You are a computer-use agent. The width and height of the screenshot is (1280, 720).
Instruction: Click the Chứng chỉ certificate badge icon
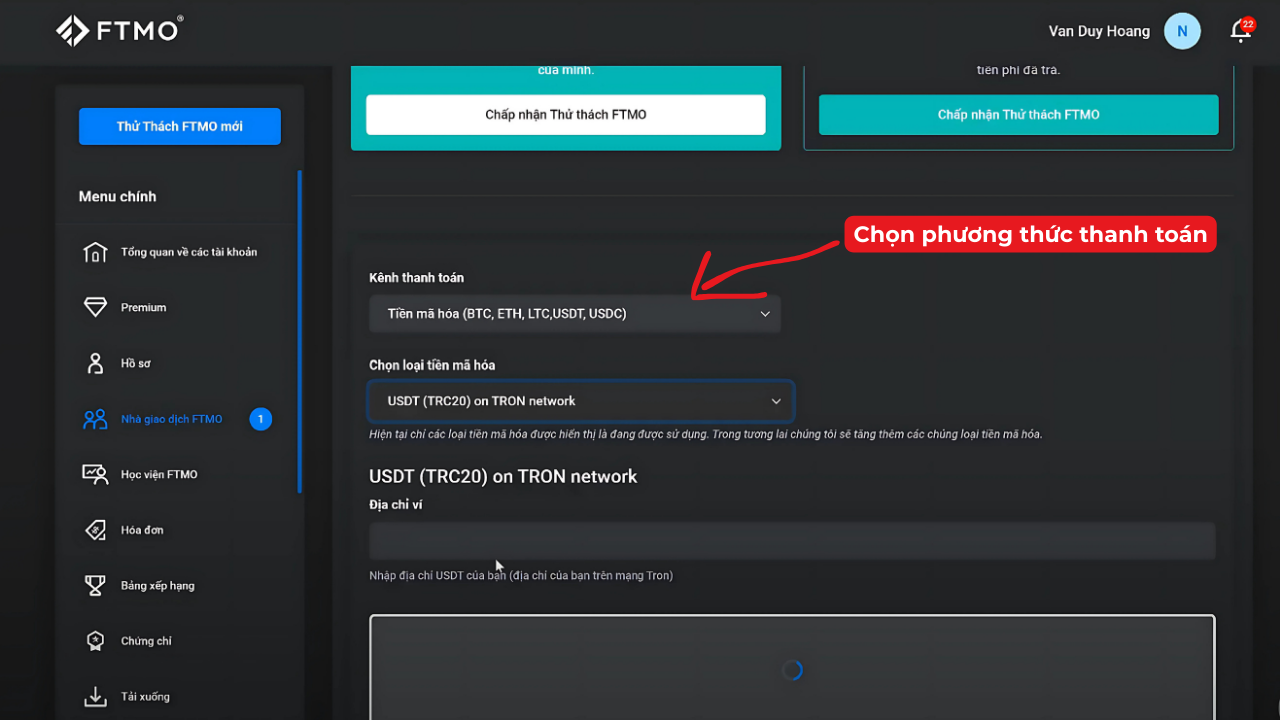95,641
